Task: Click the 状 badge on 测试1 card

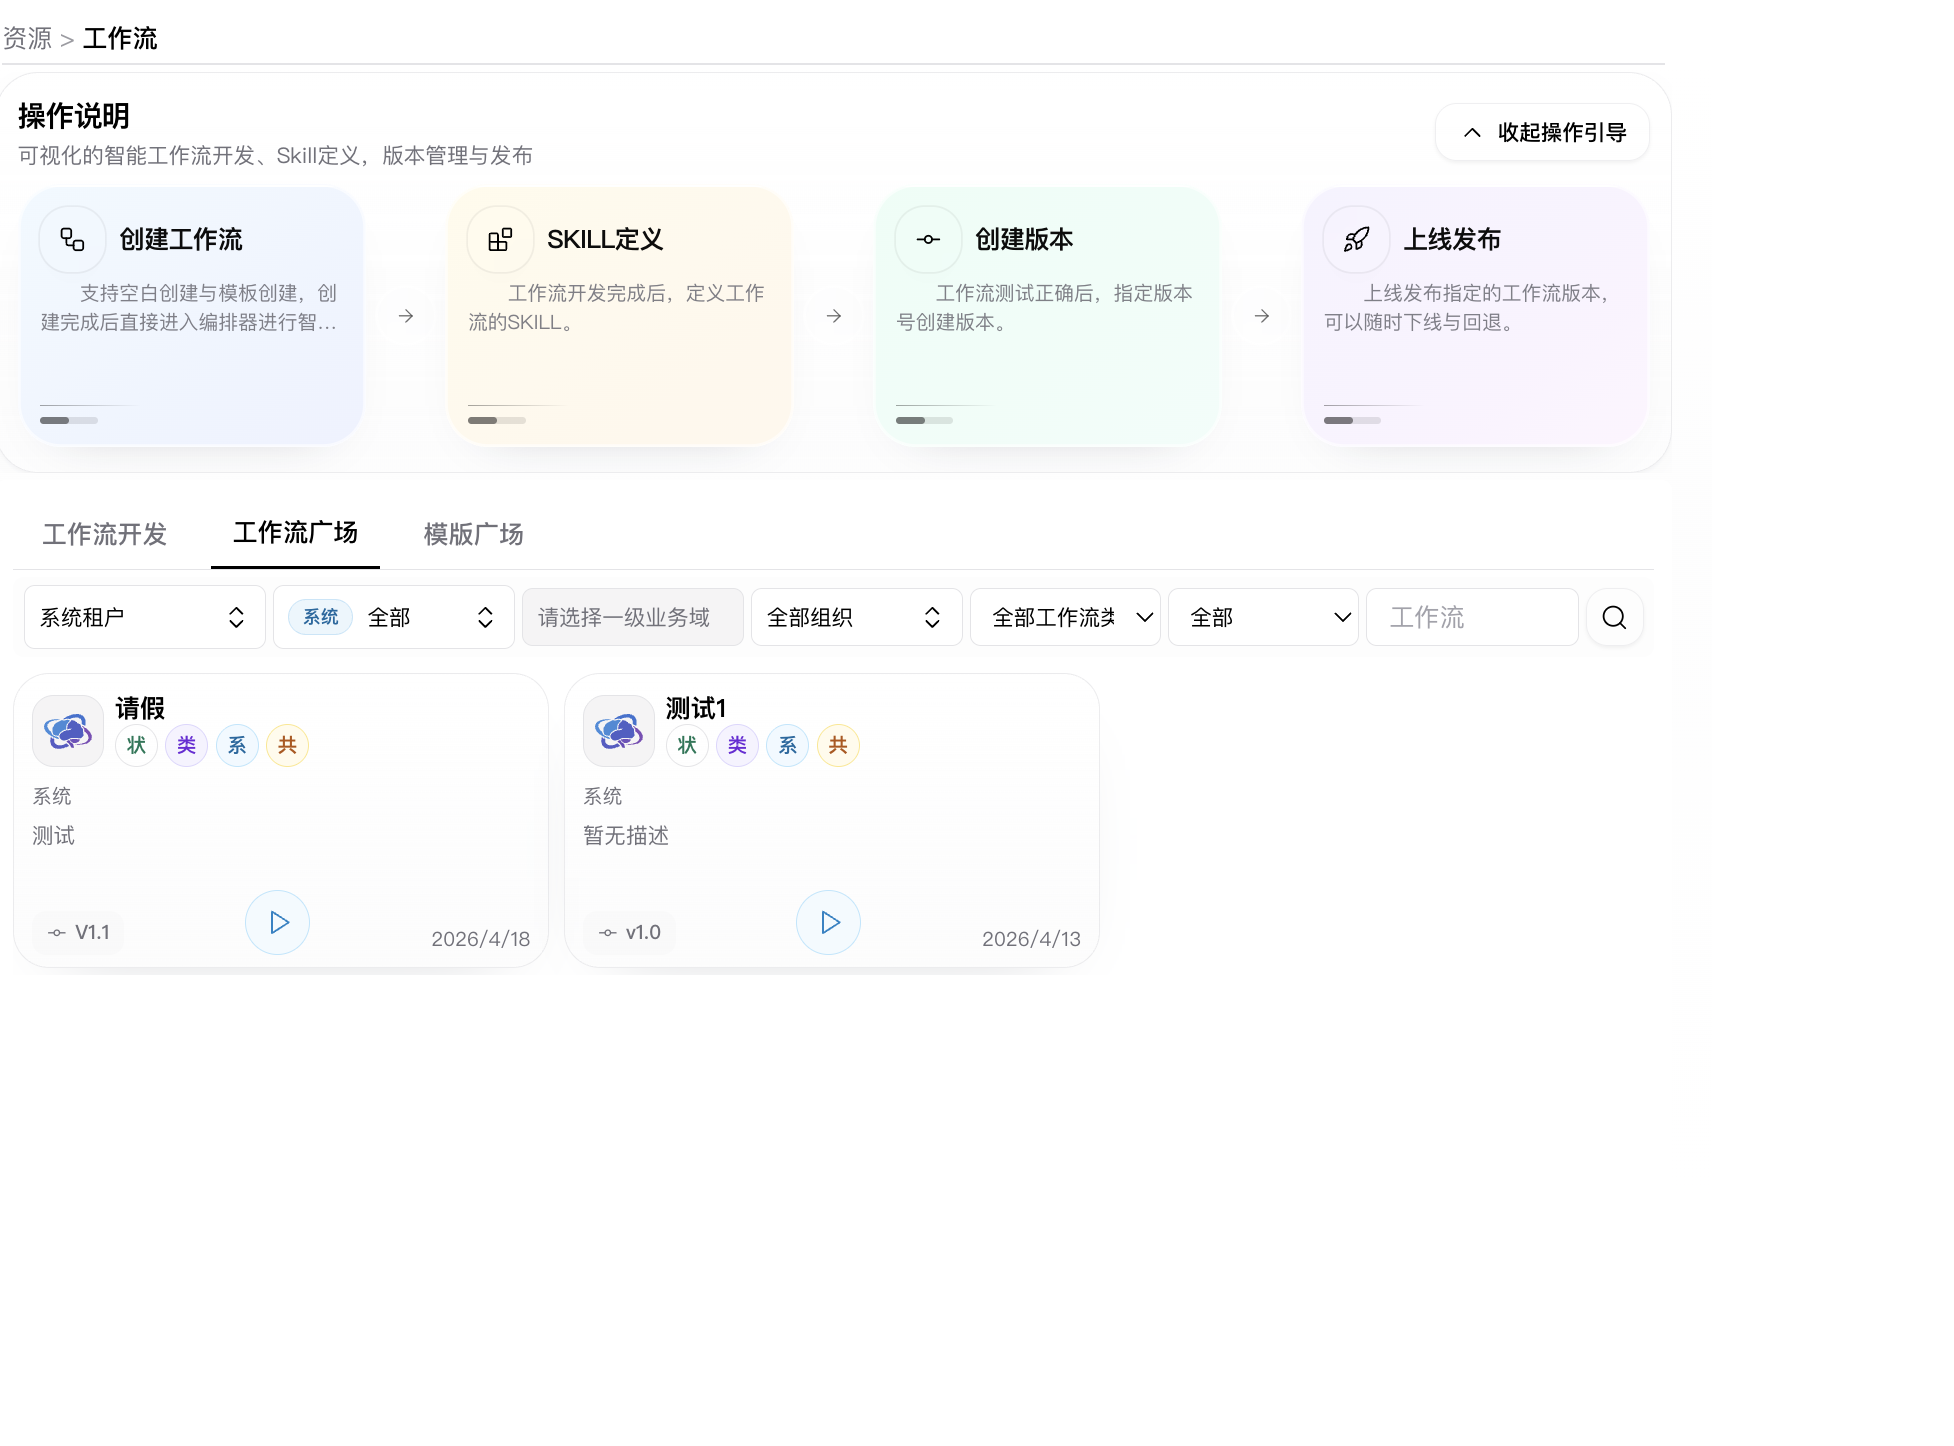Action: [x=687, y=745]
